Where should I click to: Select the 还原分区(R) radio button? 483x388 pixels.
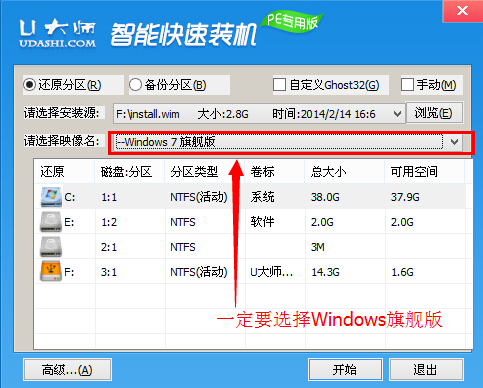pos(30,85)
